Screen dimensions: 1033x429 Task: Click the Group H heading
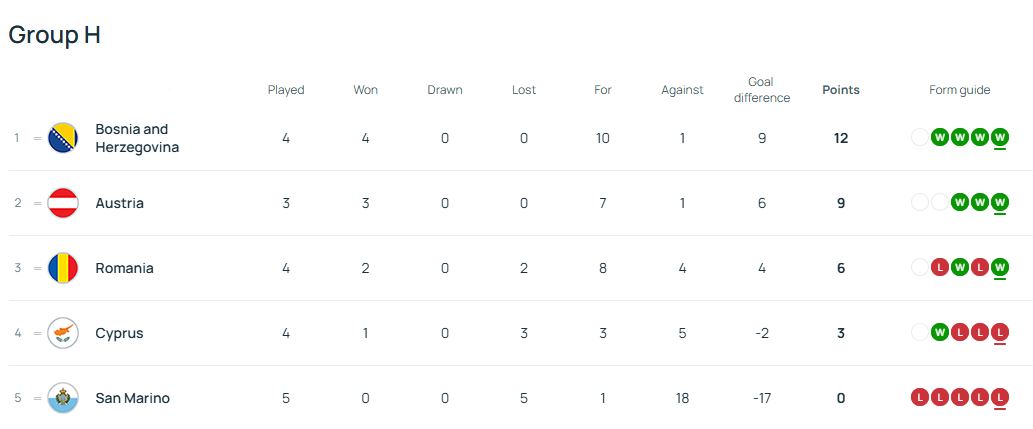point(55,34)
